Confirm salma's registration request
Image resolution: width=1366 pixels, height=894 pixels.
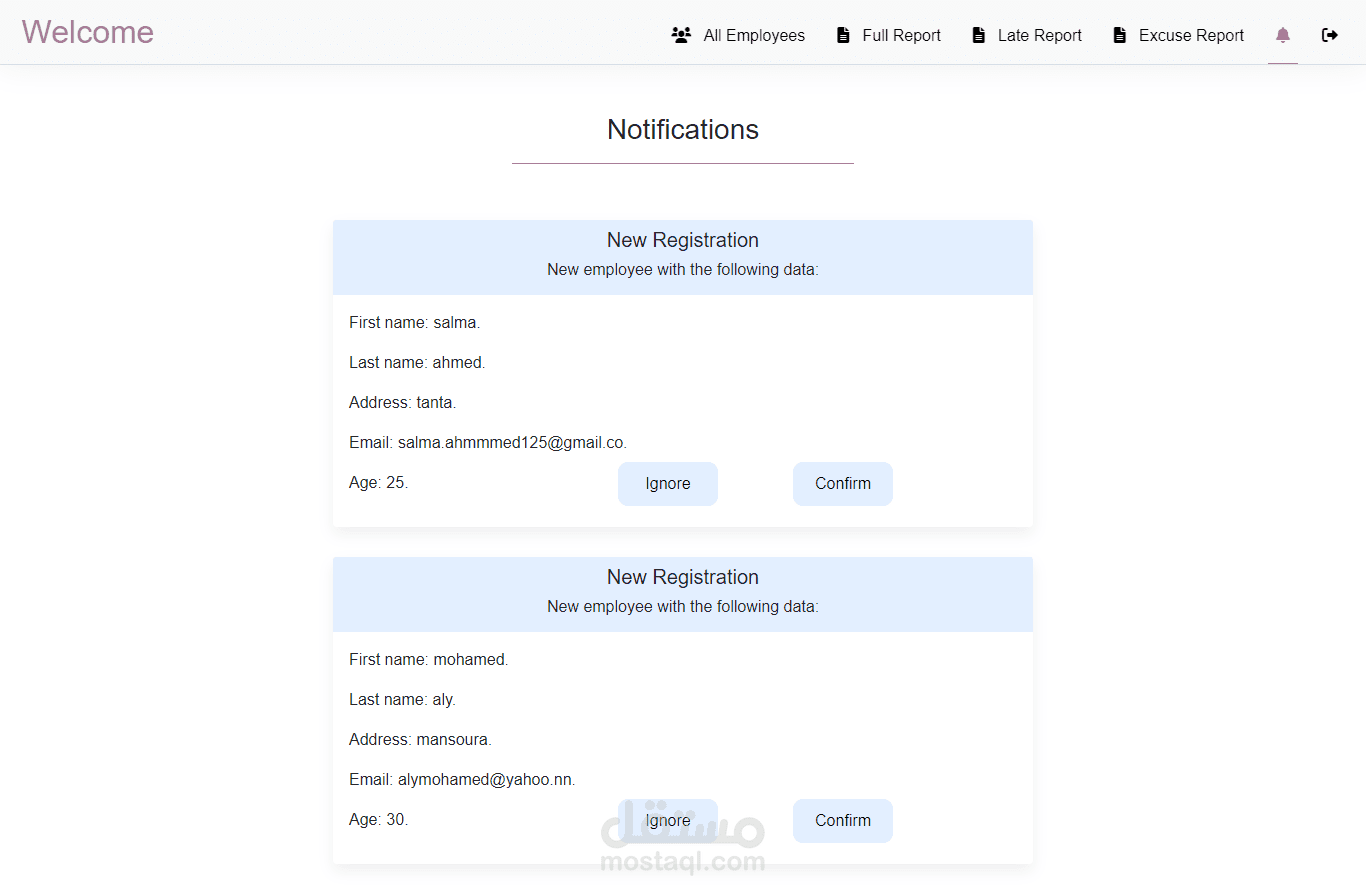pyautogui.click(x=842, y=484)
